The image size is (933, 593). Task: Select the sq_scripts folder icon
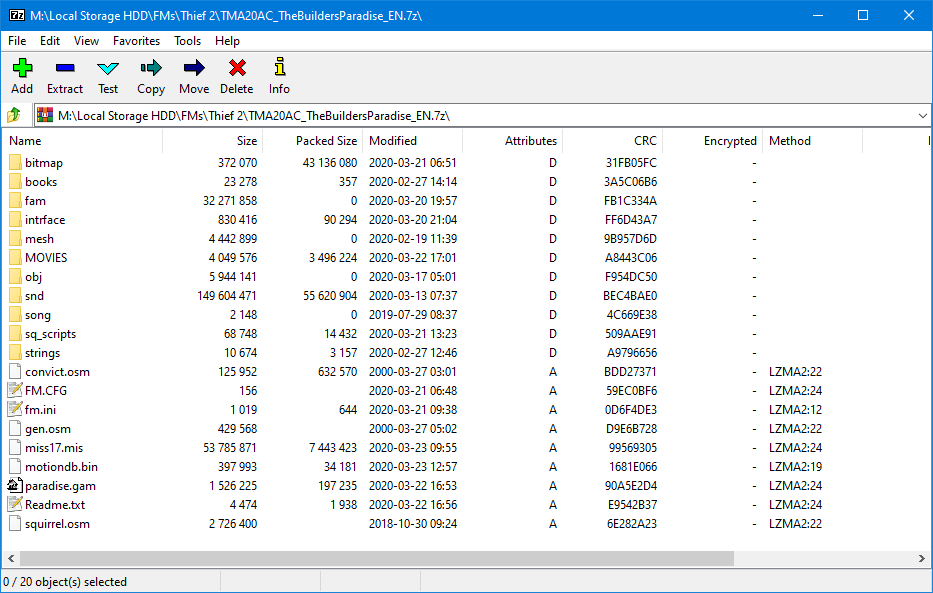pos(15,334)
